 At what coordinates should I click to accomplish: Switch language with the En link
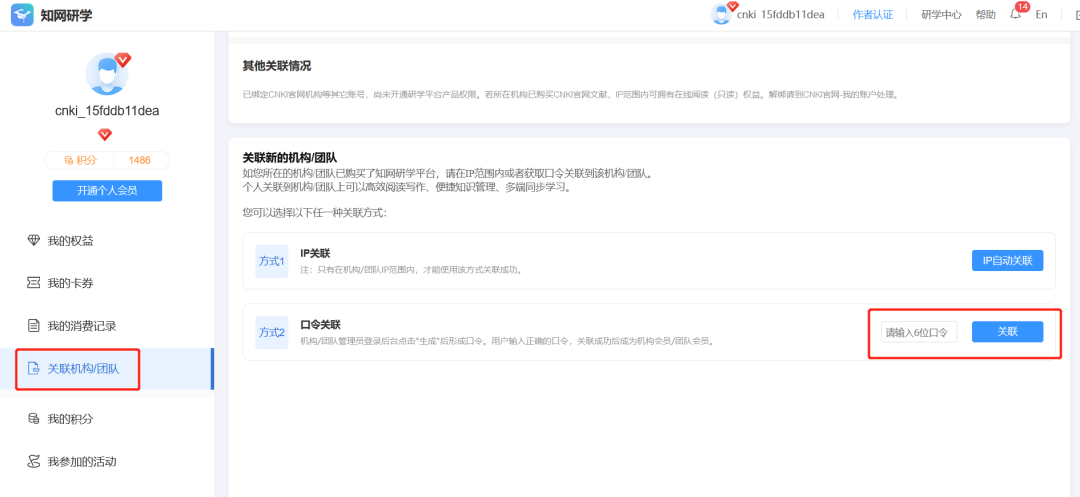1041,15
